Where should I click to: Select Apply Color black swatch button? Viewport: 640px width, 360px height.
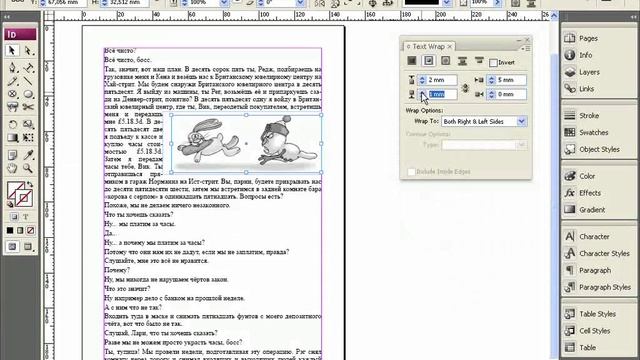pyautogui.click(x=10, y=231)
